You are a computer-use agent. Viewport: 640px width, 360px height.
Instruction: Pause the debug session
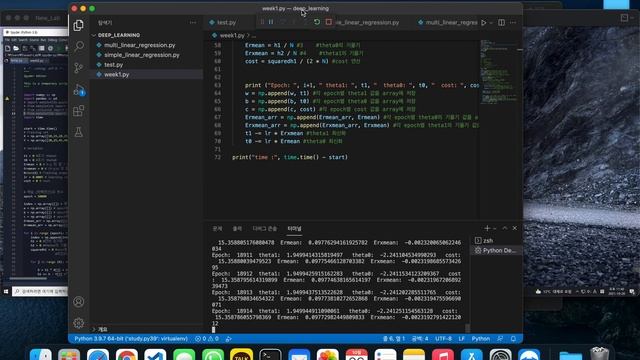(x=271, y=22)
